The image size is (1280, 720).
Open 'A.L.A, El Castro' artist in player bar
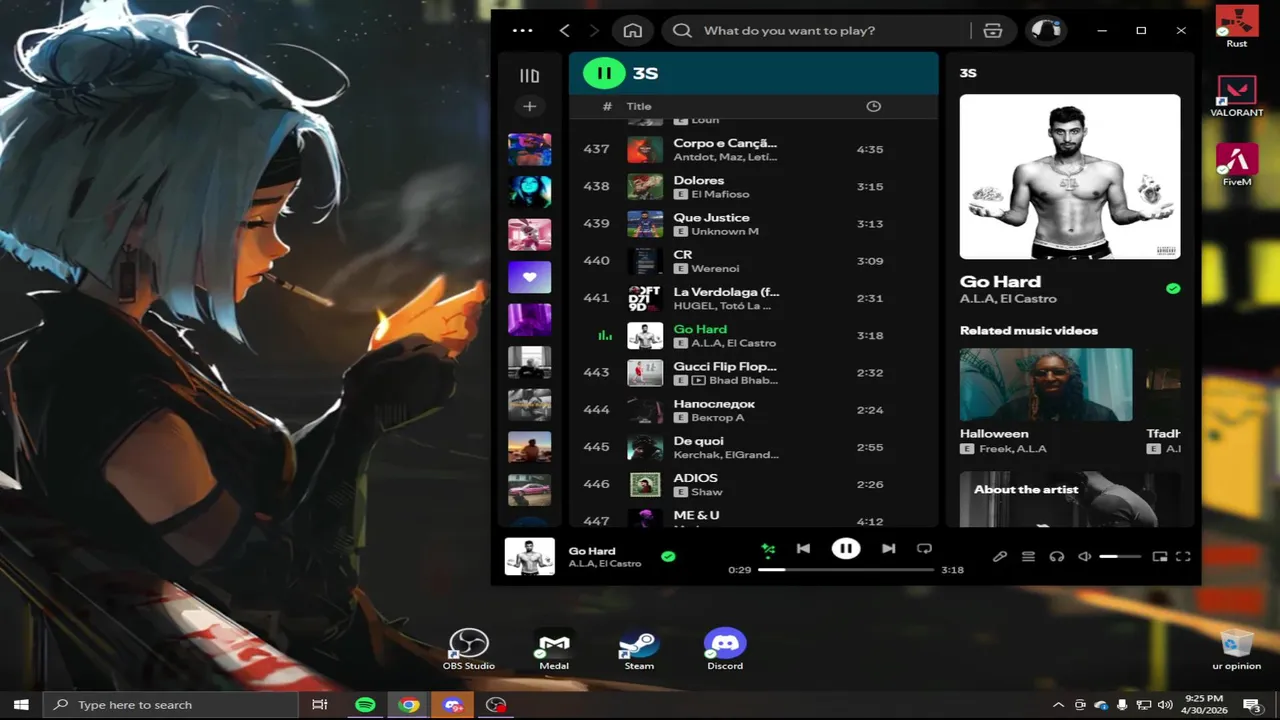[x=605, y=564]
